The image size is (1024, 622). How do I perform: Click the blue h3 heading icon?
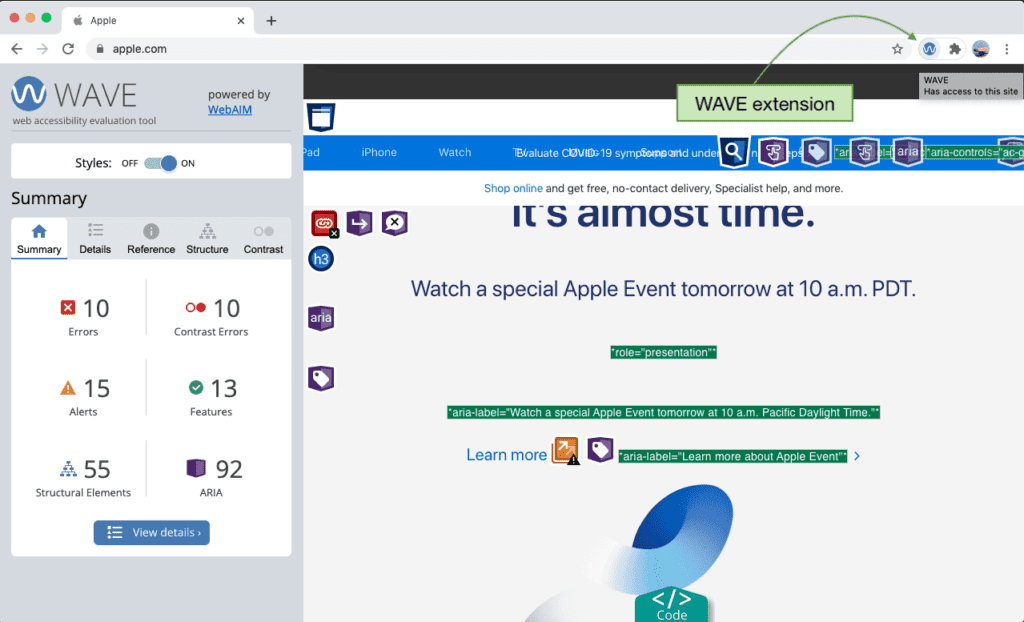(x=321, y=259)
